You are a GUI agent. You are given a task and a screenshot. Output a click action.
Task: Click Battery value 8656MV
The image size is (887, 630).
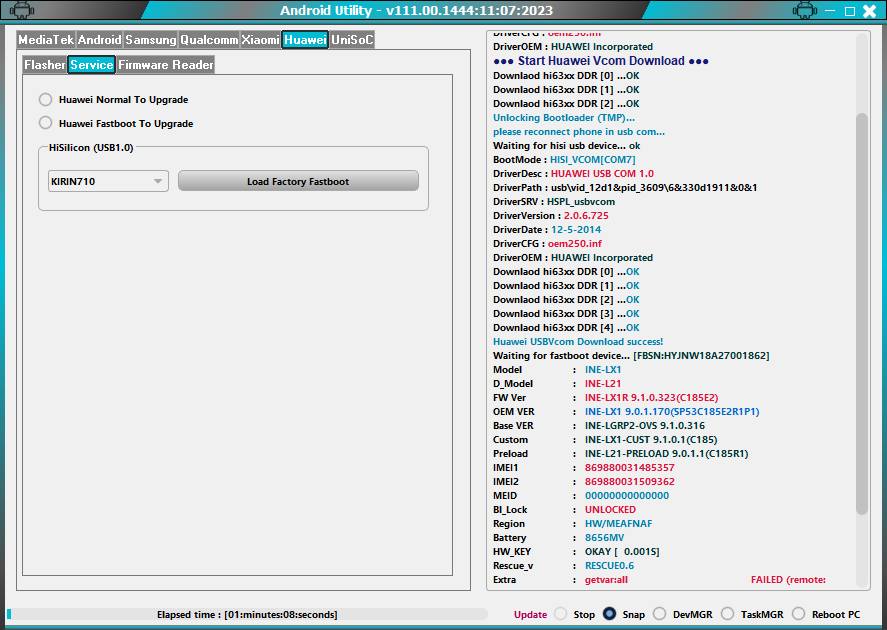(x=604, y=538)
